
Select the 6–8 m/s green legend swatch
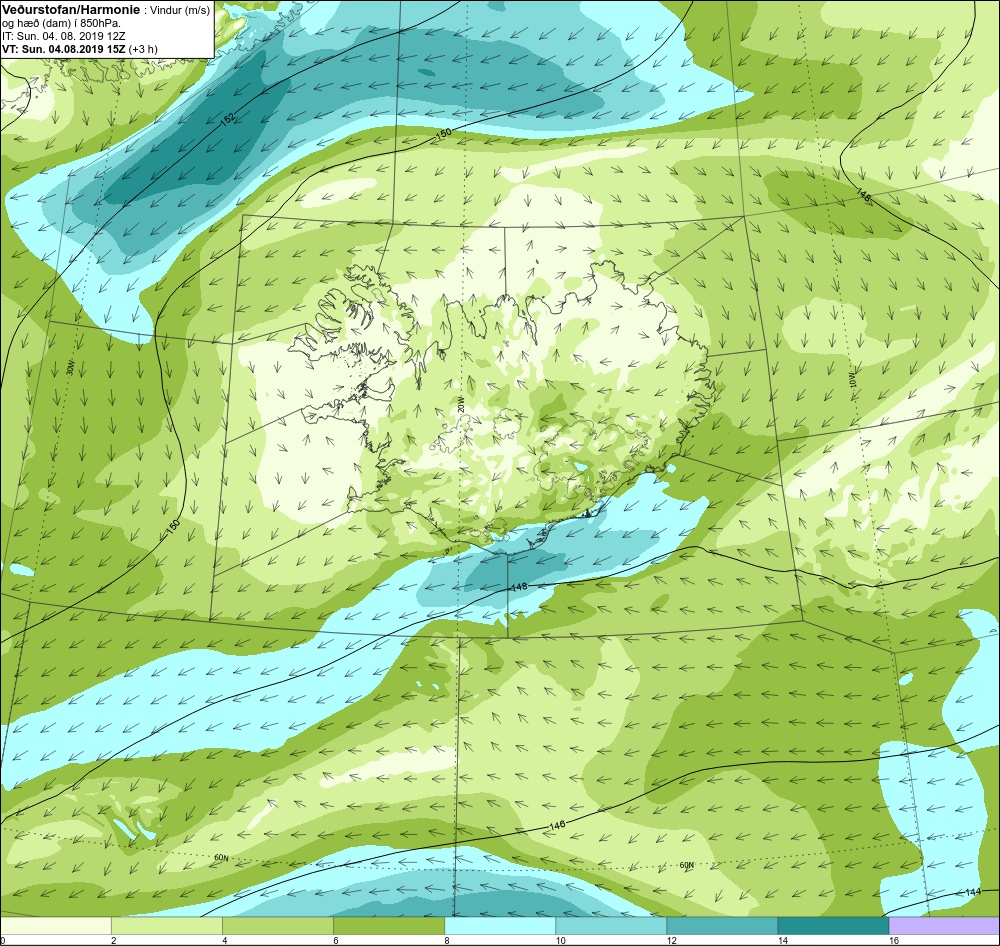click(x=388, y=926)
